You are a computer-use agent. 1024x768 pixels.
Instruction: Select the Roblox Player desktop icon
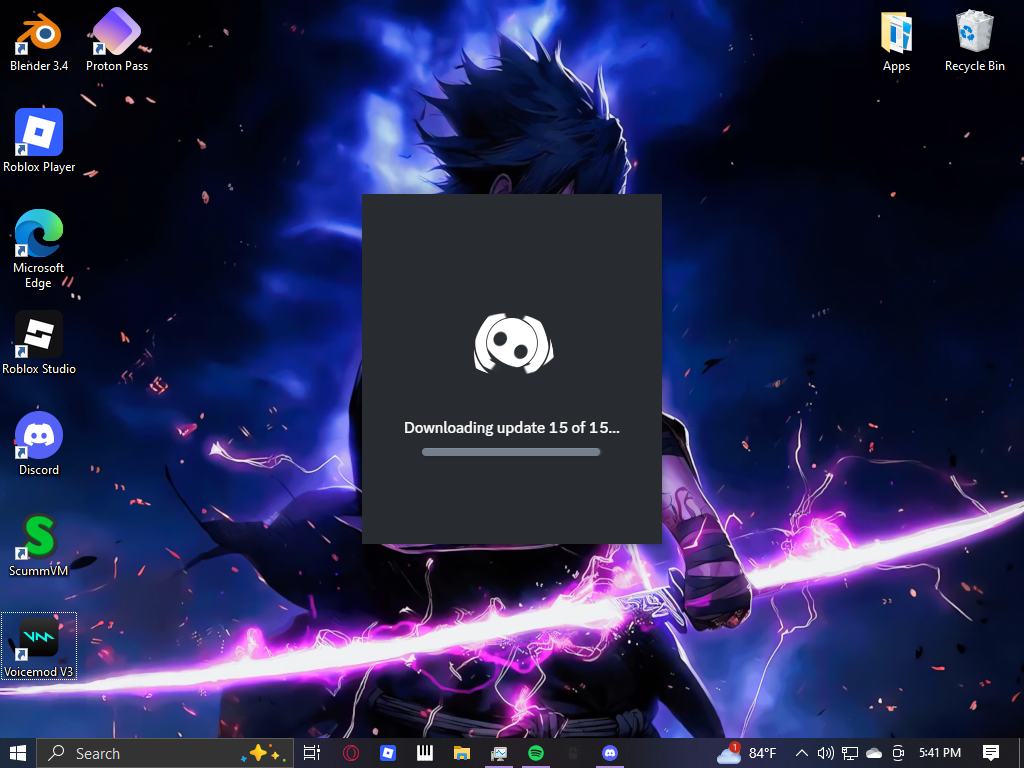pos(39,141)
